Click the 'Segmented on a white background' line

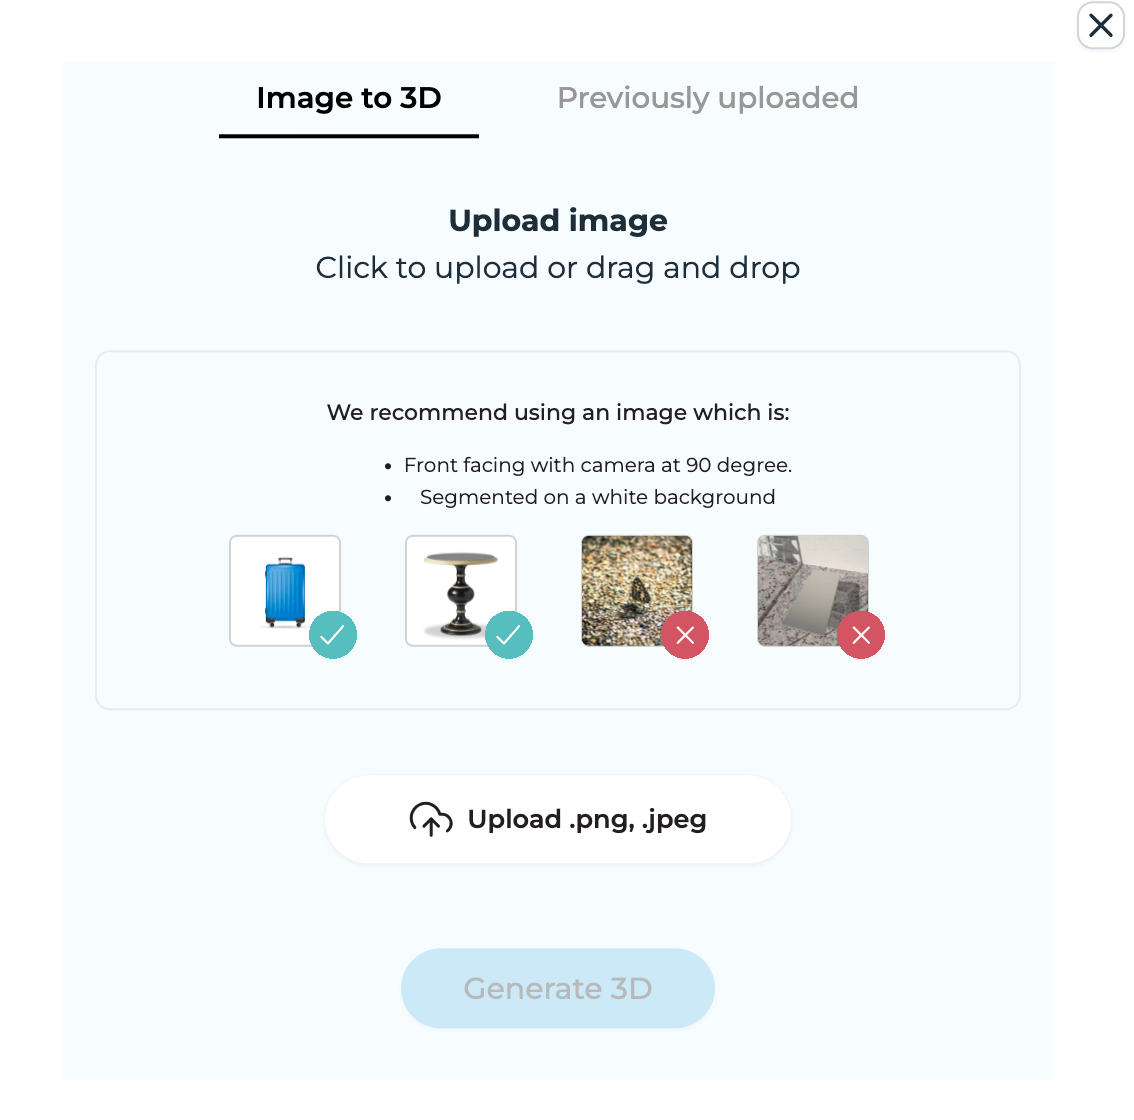point(597,497)
